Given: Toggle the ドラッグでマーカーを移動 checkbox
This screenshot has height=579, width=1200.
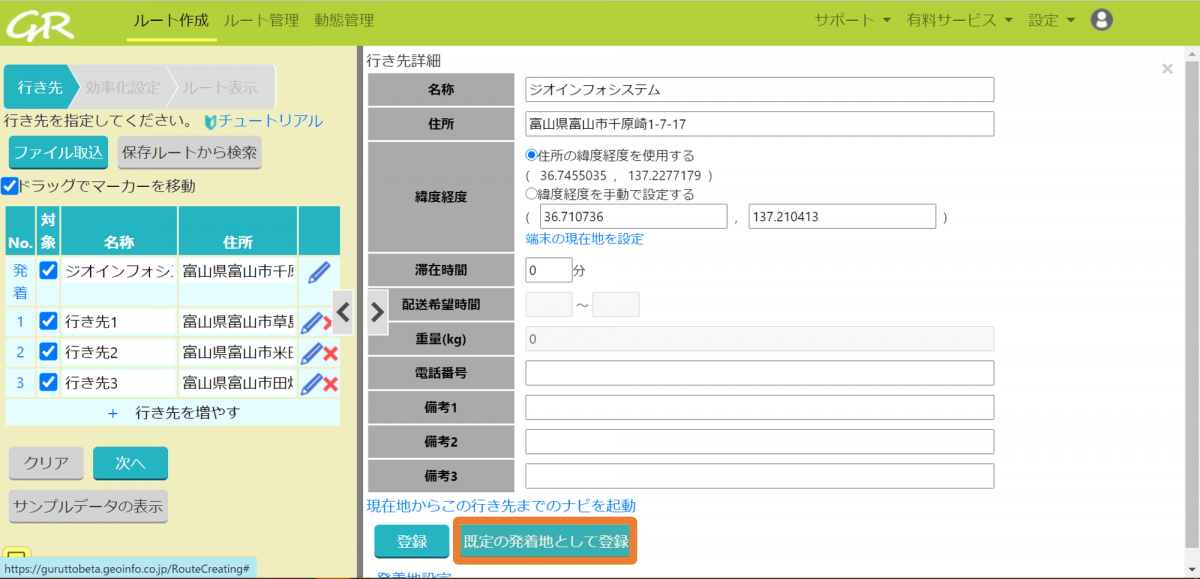Looking at the screenshot, I should pos(10,186).
